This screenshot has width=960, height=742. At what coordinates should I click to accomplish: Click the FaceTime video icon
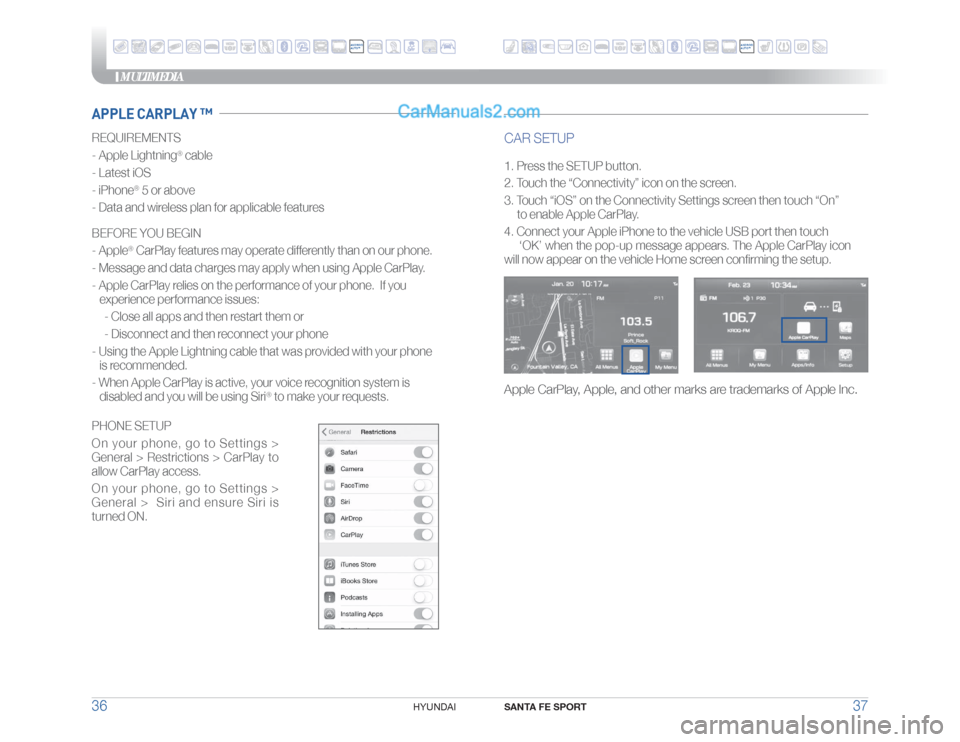point(329,485)
